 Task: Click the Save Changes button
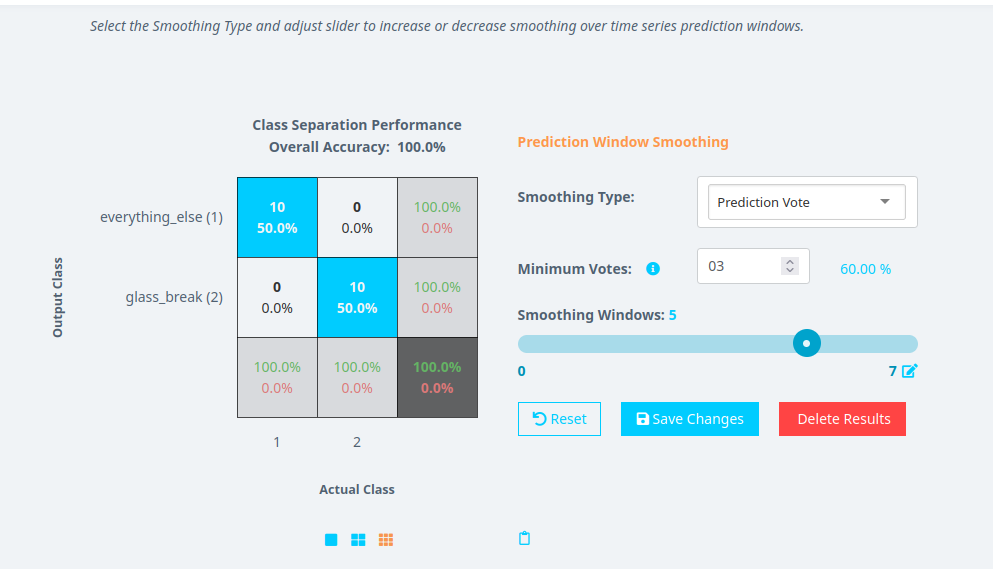pos(690,419)
